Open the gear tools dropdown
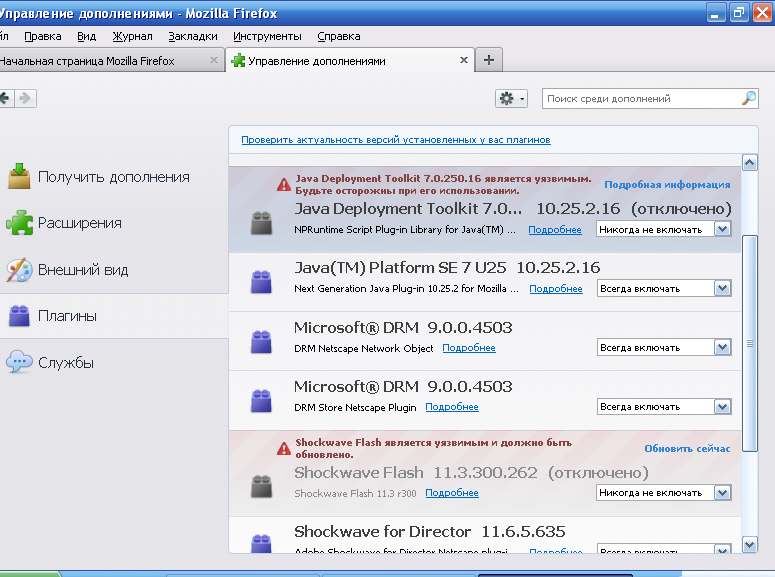 pyautogui.click(x=511, y=98)
